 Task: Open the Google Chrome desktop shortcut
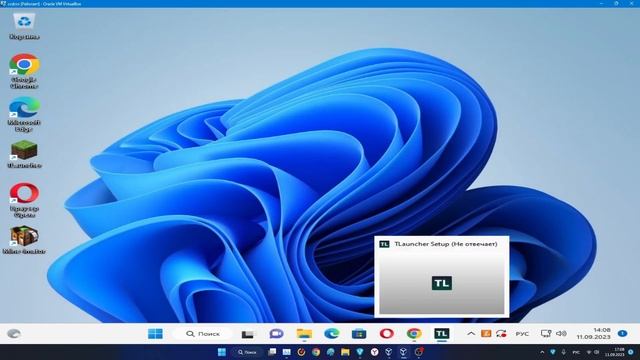pos(24,70)
